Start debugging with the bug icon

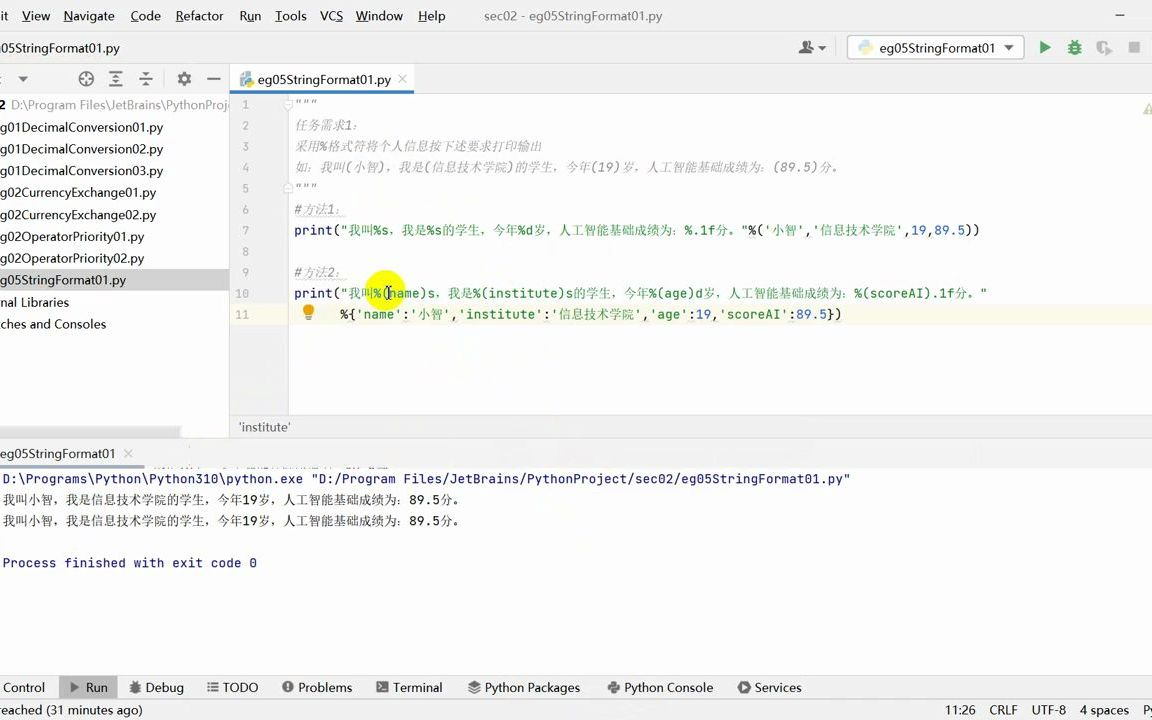(x=1074, y=47)
